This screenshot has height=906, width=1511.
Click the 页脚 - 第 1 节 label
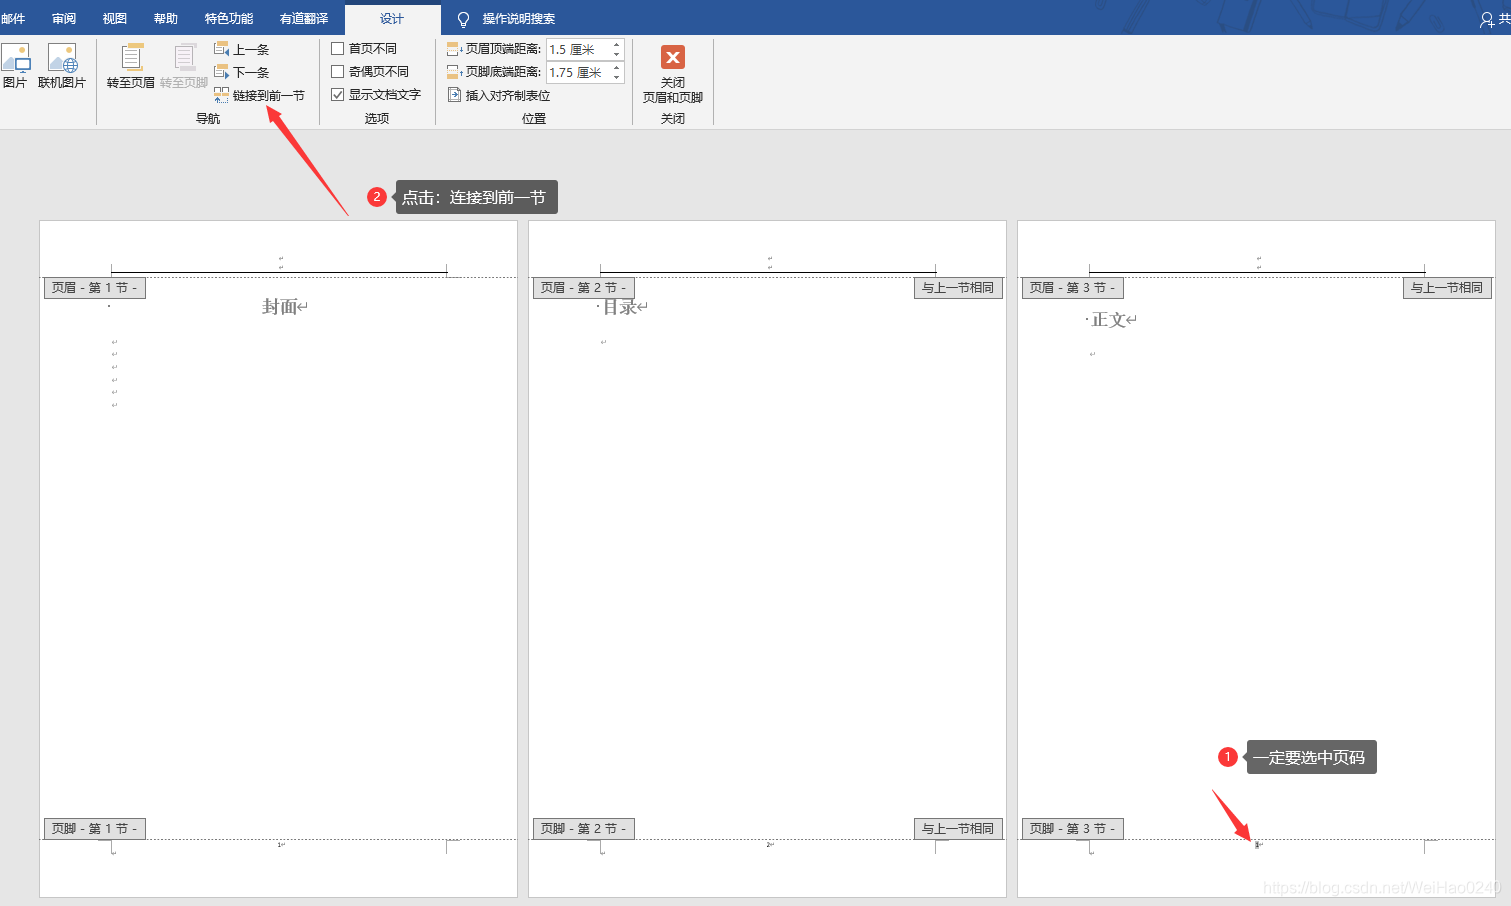(95, 829)
